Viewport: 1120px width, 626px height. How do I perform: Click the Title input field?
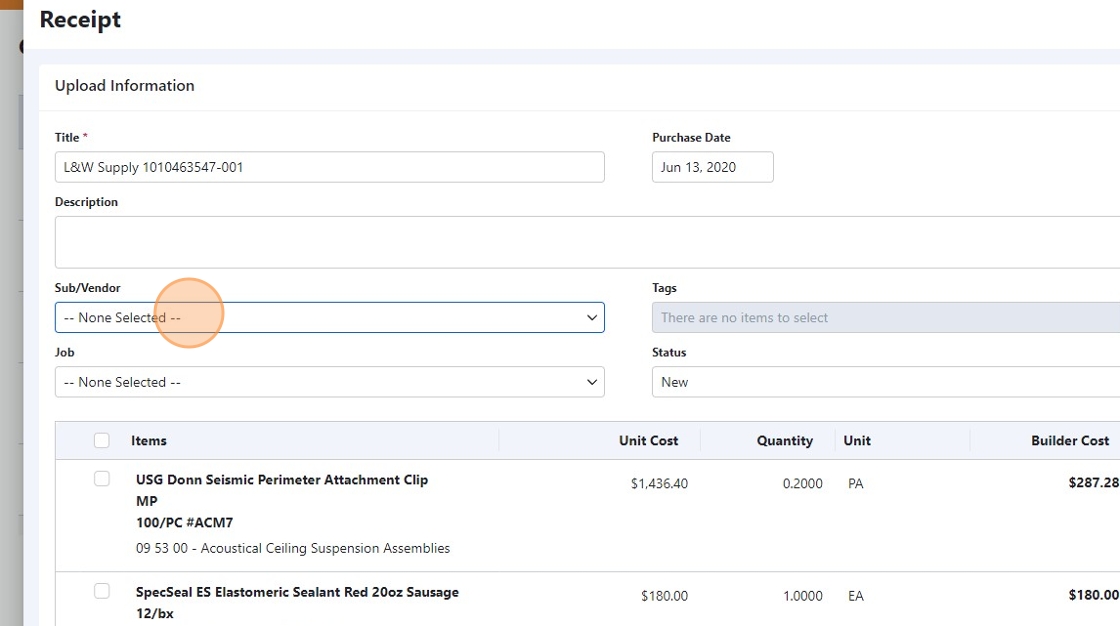[x=329, y=167]
